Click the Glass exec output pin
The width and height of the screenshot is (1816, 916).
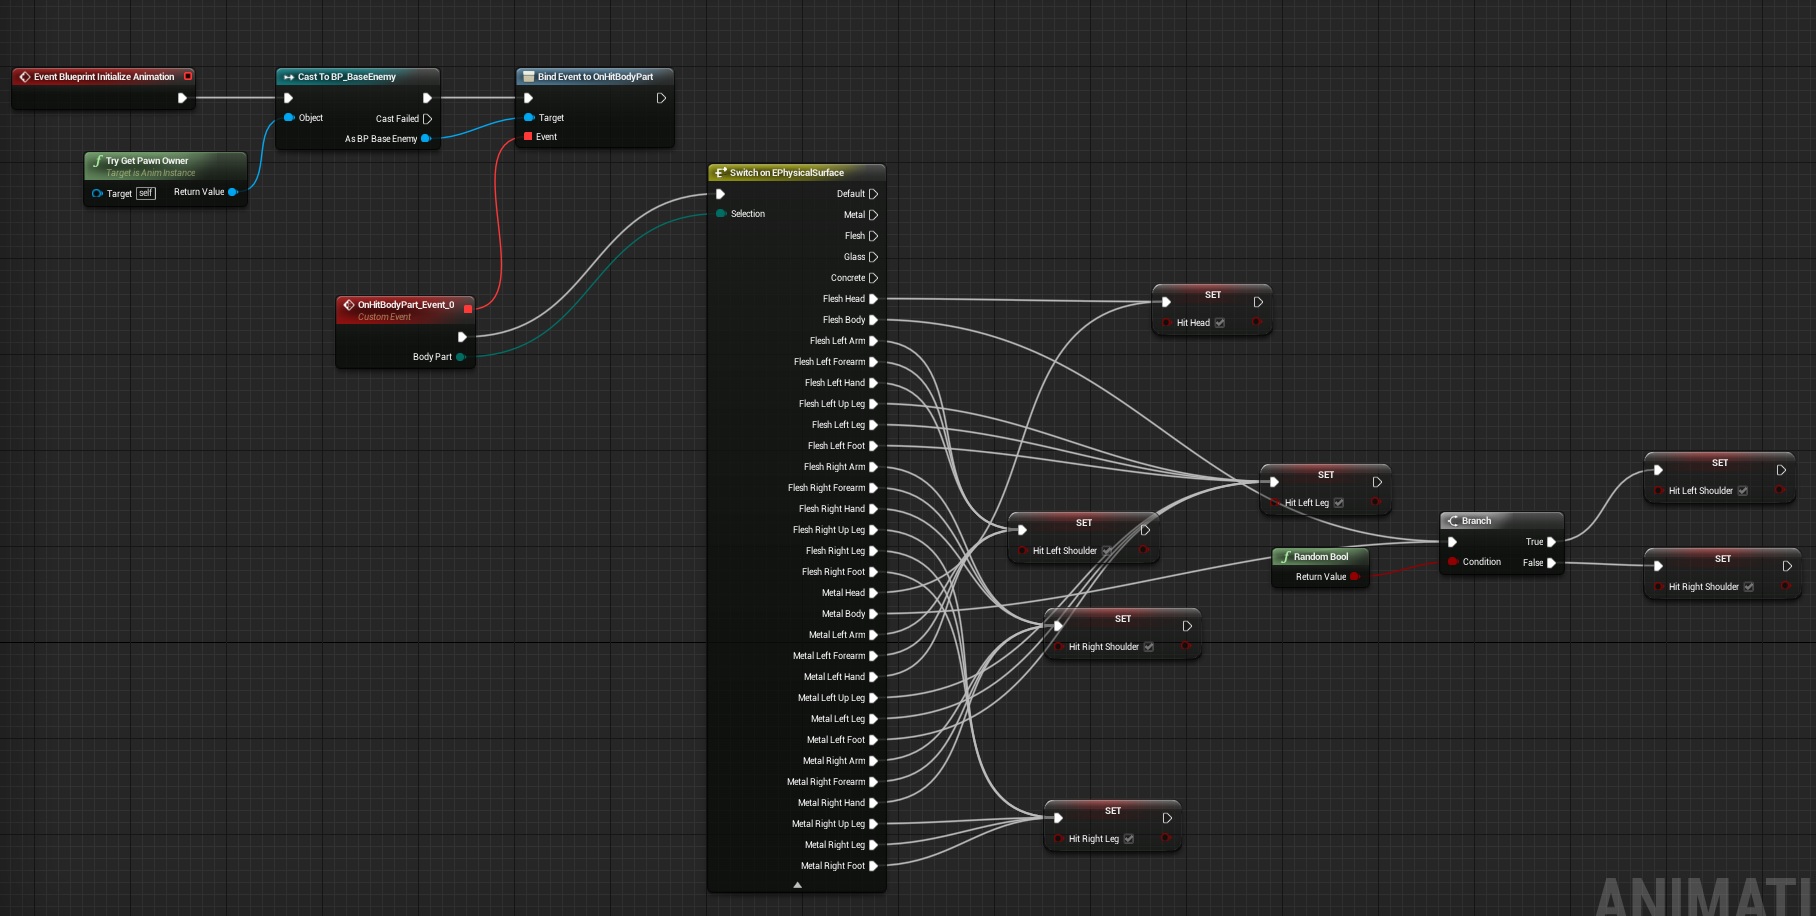point(873,257)
